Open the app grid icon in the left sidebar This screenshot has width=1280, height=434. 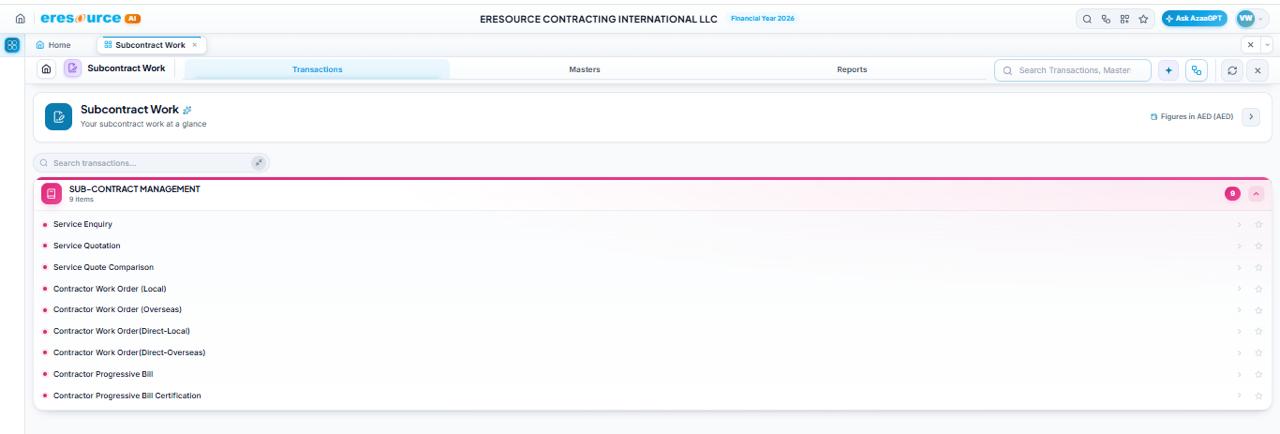[x=11, y=45]
